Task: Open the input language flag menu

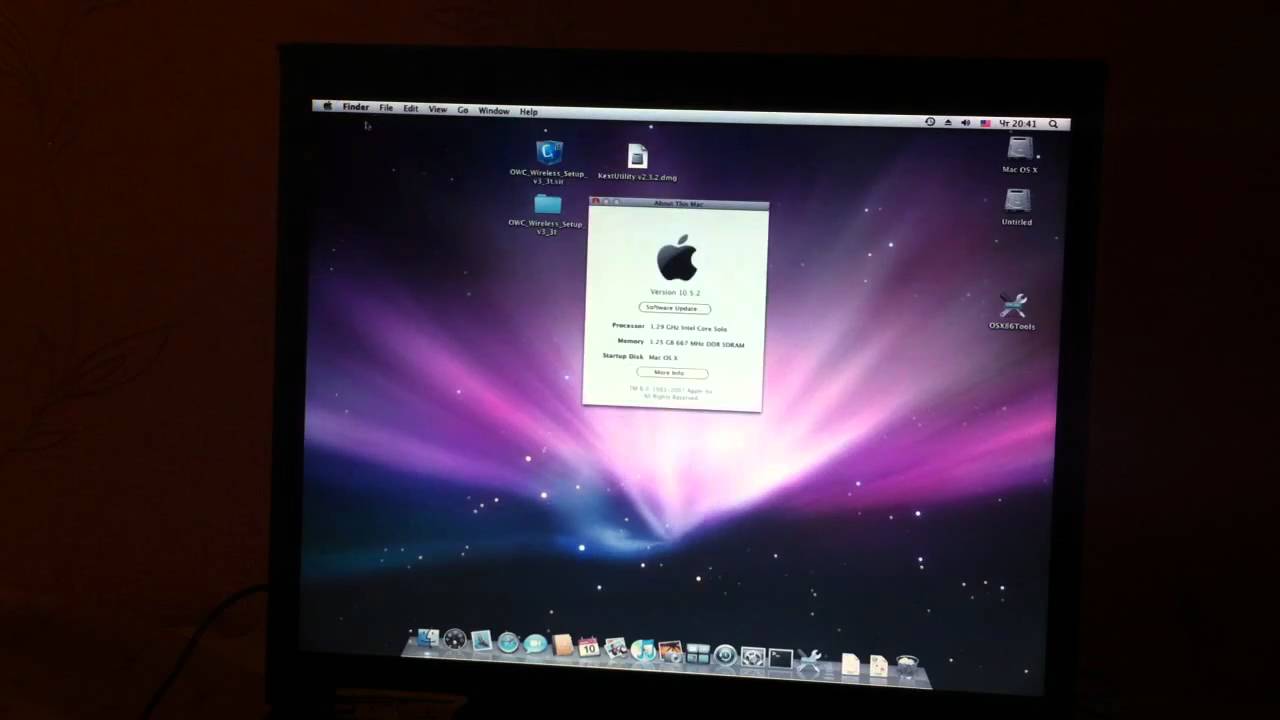Action: pyautogui.click(x=985, y=123)
